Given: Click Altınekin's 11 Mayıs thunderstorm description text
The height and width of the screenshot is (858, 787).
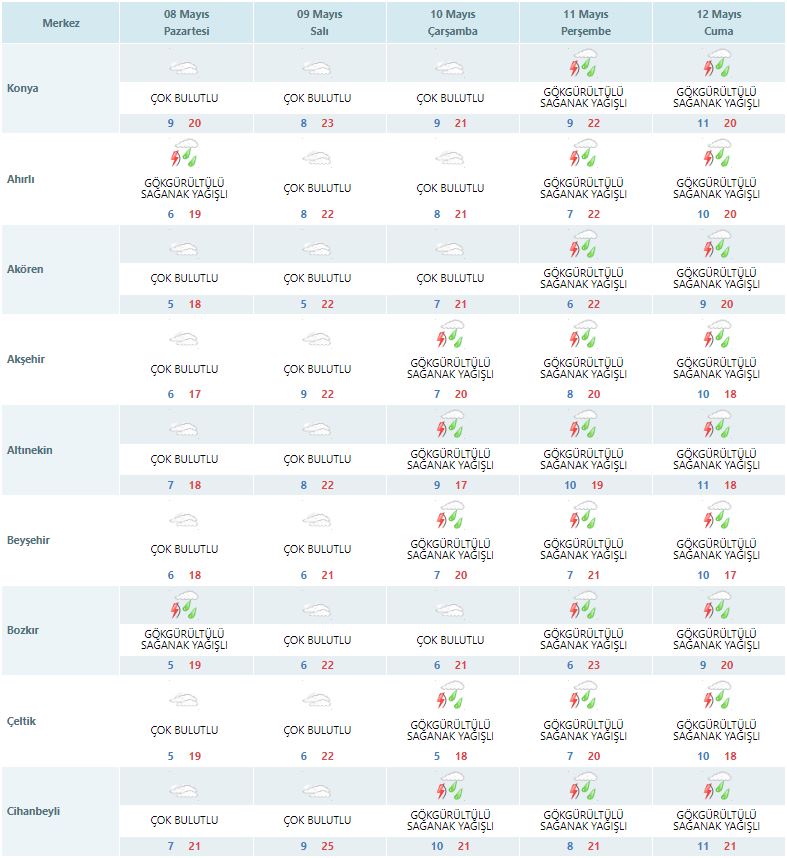Looking at the screenshot, I should click(x=584, y=459).
